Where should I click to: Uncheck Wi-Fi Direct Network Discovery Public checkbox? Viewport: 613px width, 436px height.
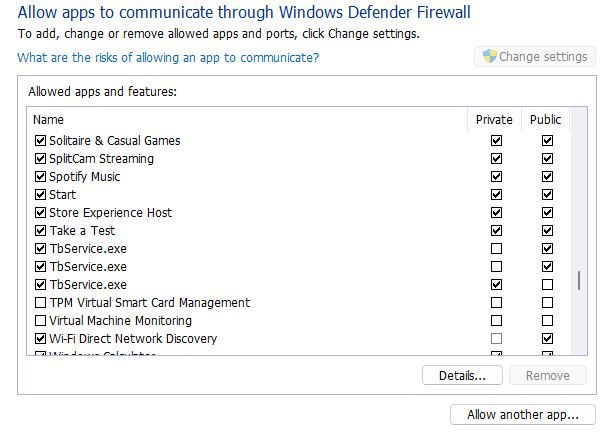[547, 339]
